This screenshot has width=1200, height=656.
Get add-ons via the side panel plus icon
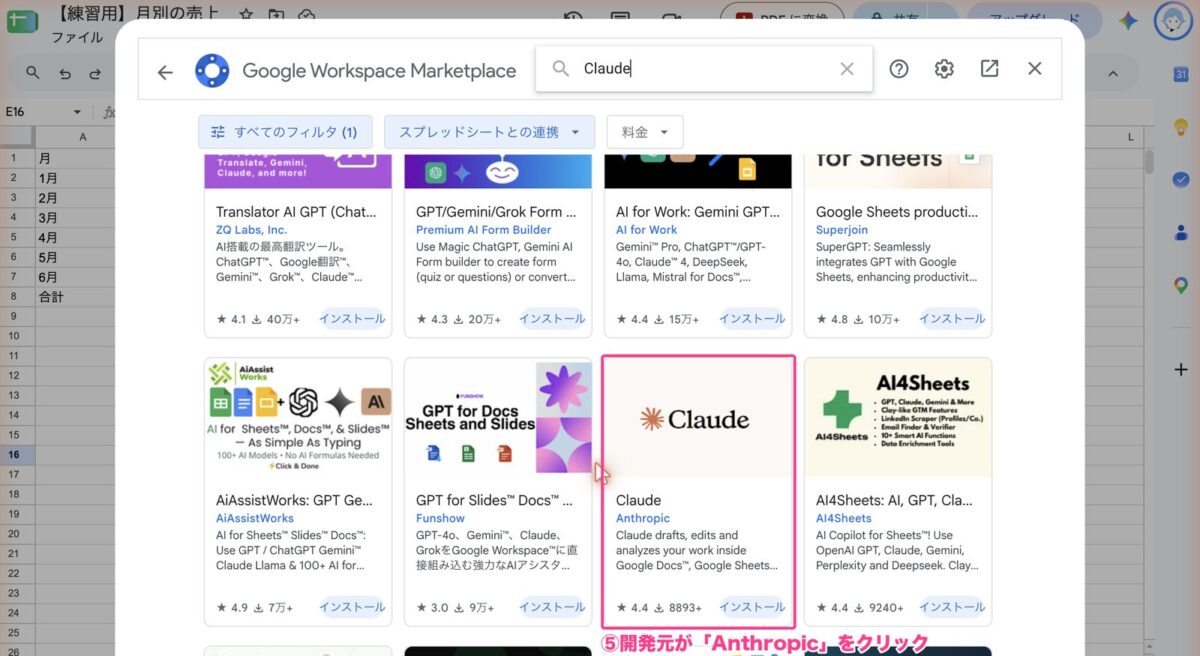pos(1180,369)
